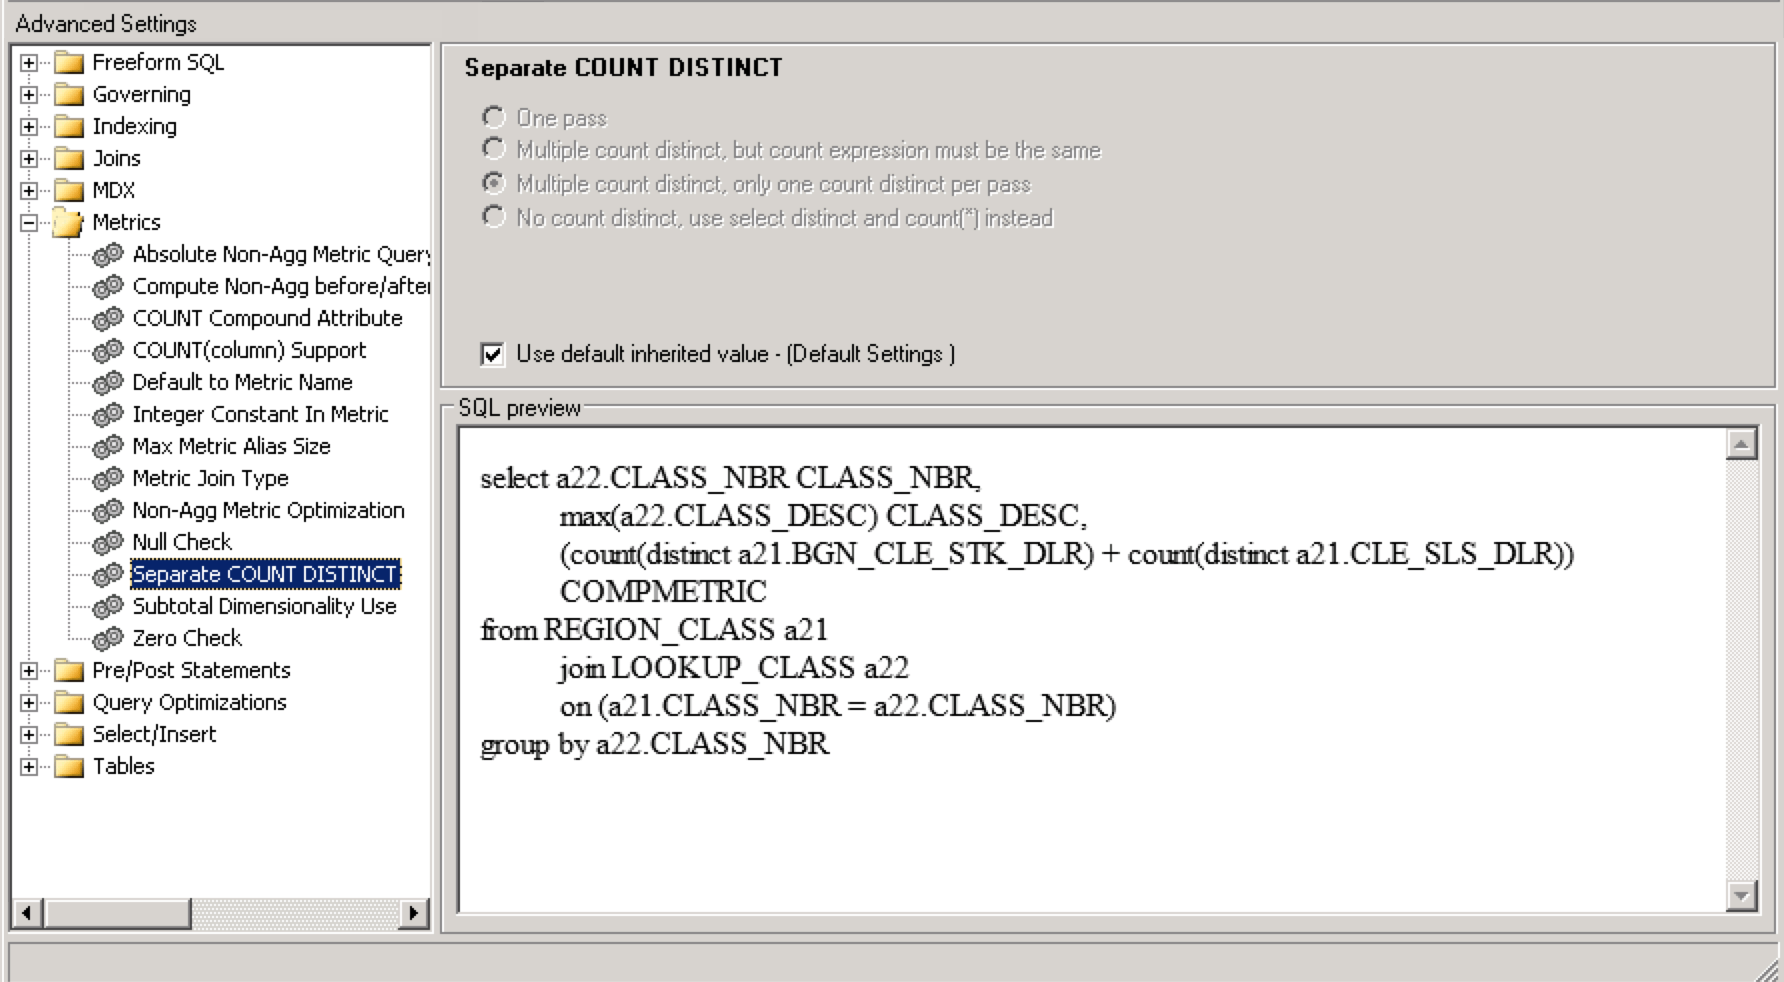Expand the Joins folder node
This screenshot has height=982, width=1784.
coord(29,158)
